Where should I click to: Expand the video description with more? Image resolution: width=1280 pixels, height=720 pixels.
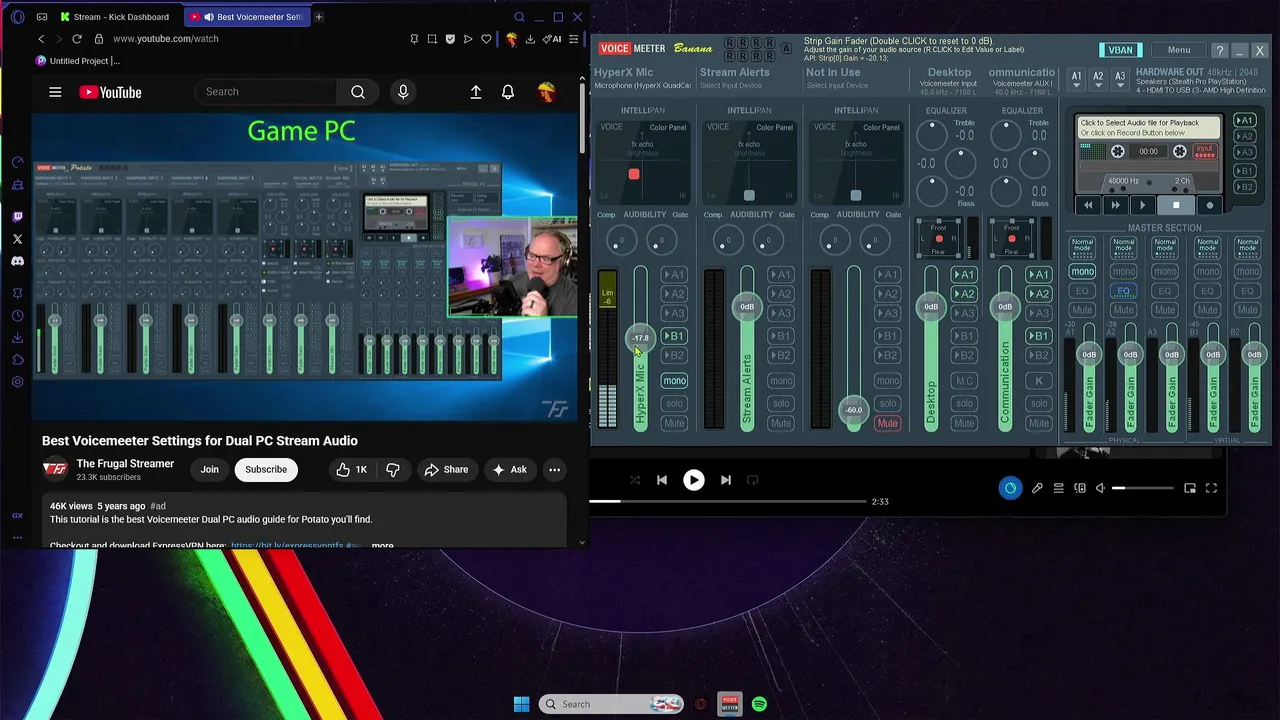382,546
